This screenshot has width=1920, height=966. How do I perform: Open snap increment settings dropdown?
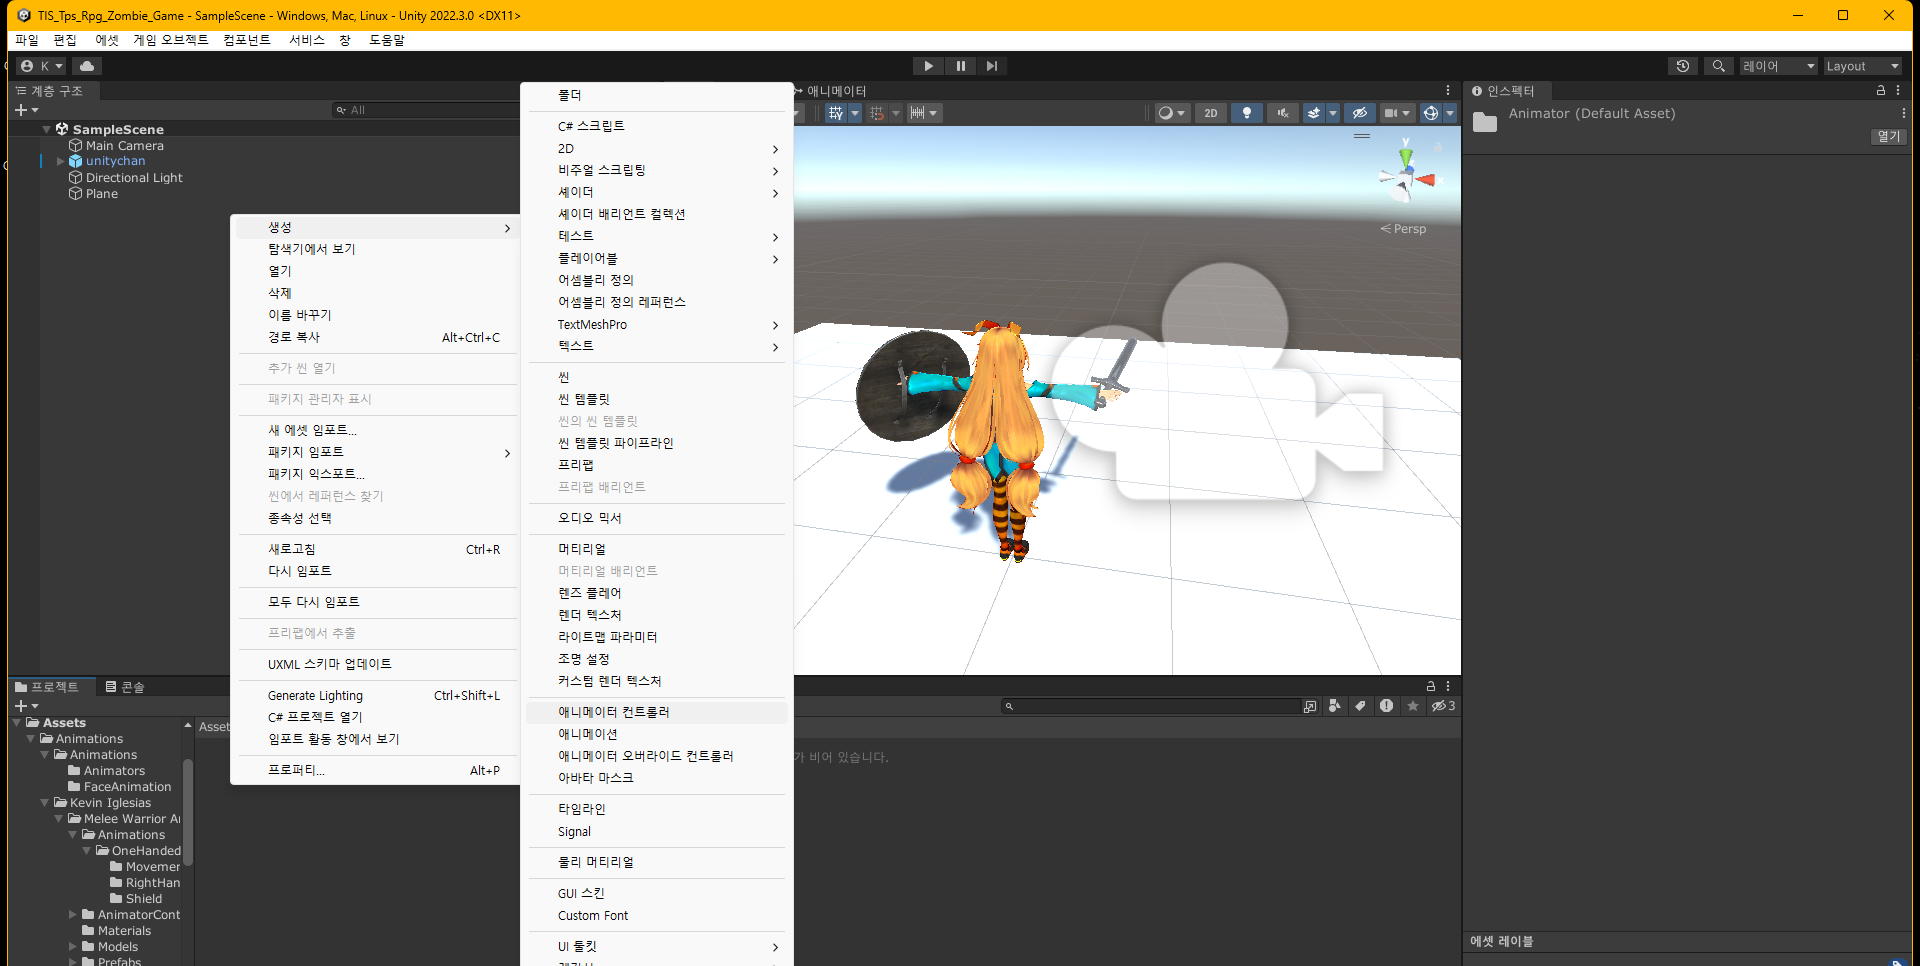tap(924, 113)
